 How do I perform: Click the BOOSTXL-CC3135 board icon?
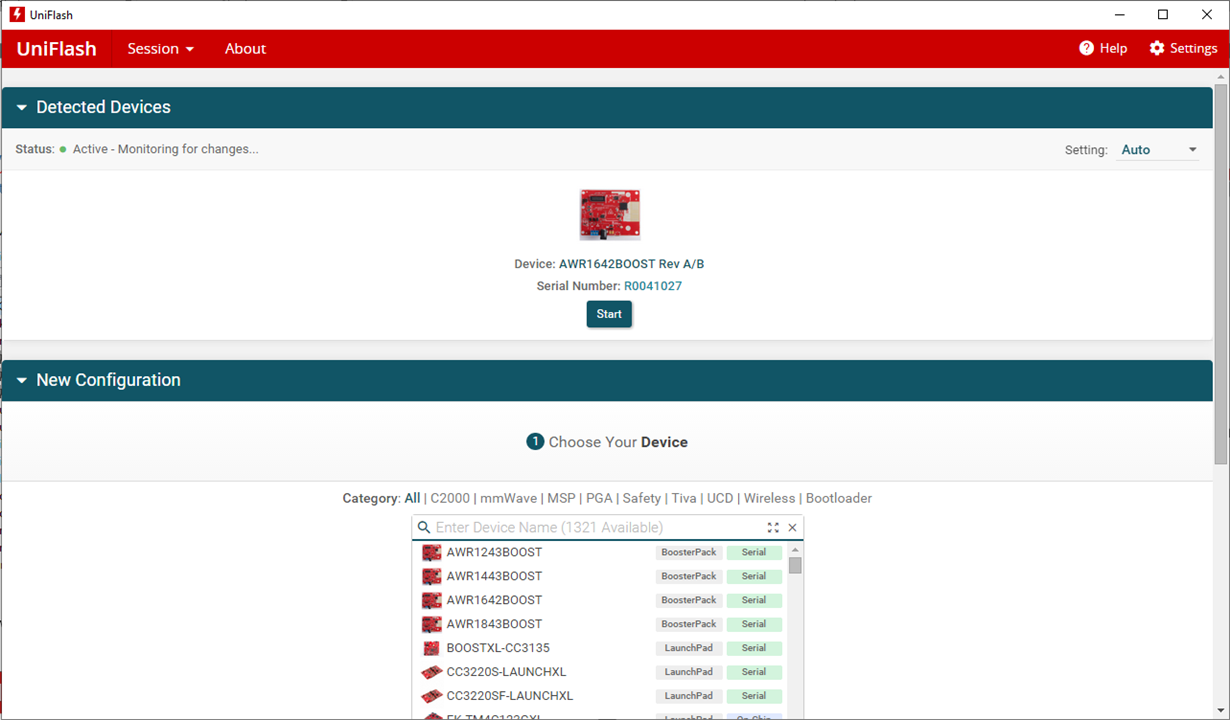click(x=431, y=648)
